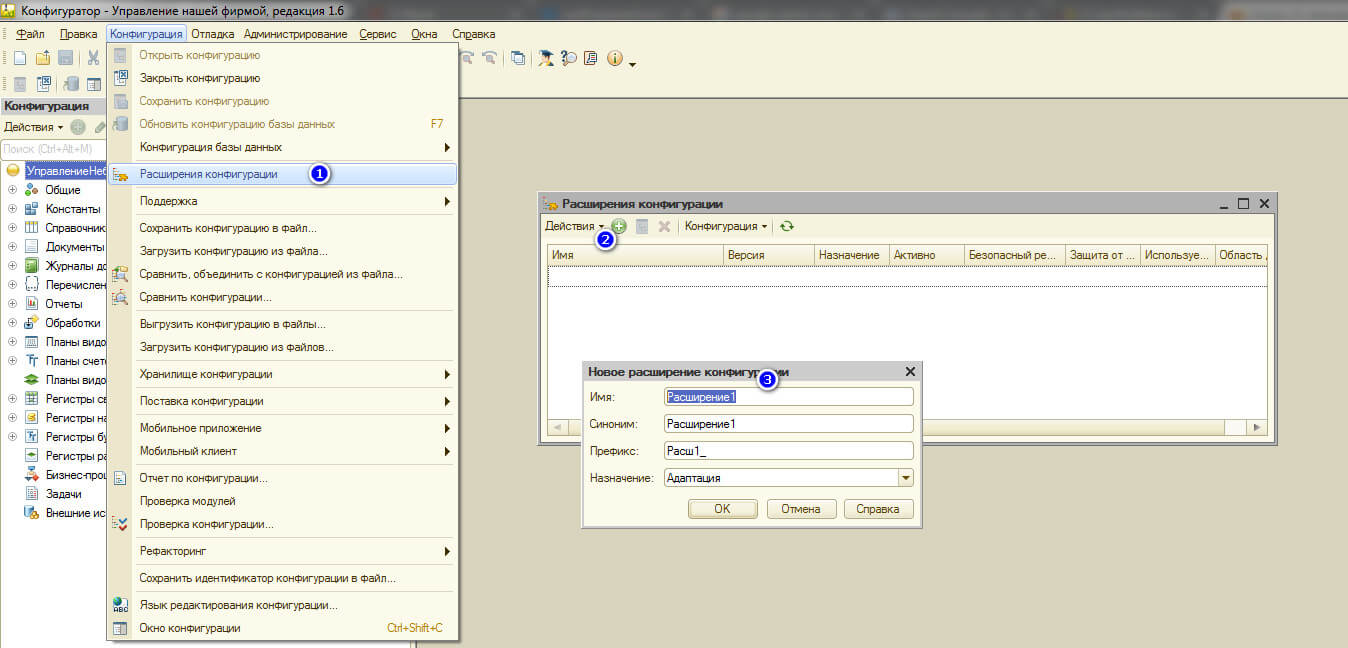Click the Отмена button
Viewport: 1348px width, 648px height.
point(801,509)
